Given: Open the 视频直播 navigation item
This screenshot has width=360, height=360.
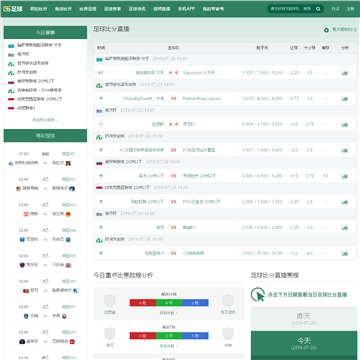Looking at the screenshot, I should (162, 9).
